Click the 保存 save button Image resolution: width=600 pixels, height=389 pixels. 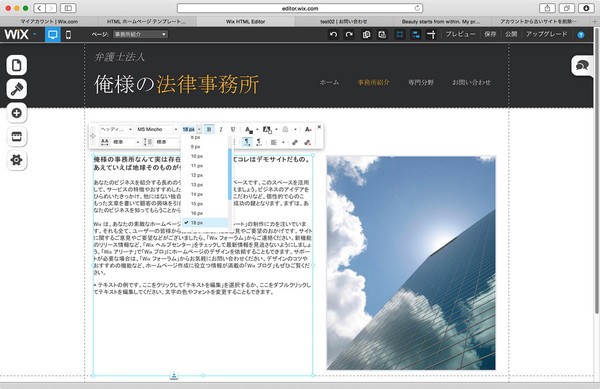coord(490,34)
